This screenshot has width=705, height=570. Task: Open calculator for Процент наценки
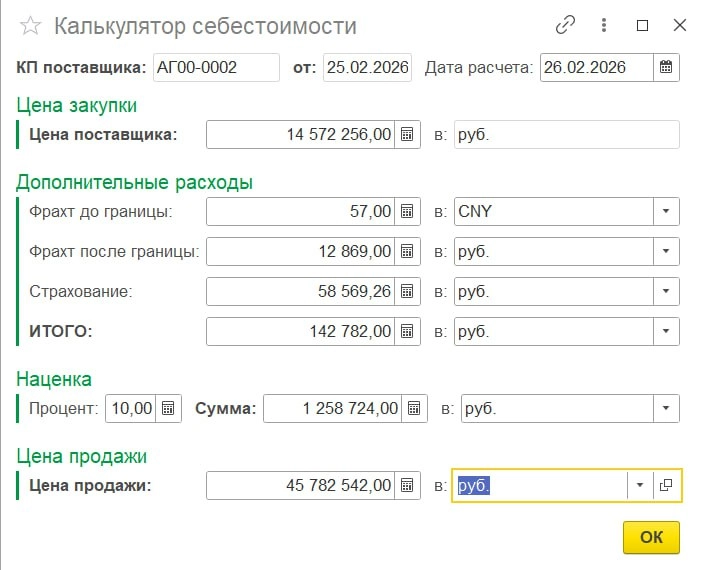[168, 408]
